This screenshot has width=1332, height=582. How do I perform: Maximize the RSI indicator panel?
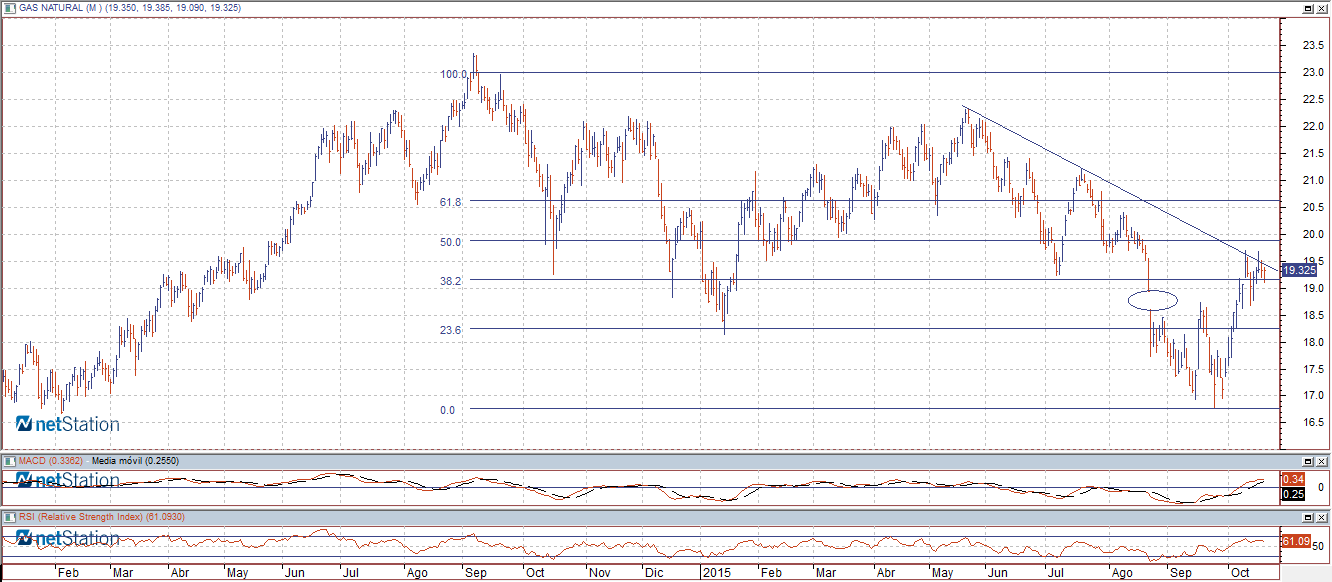(x=1307, y=517)
